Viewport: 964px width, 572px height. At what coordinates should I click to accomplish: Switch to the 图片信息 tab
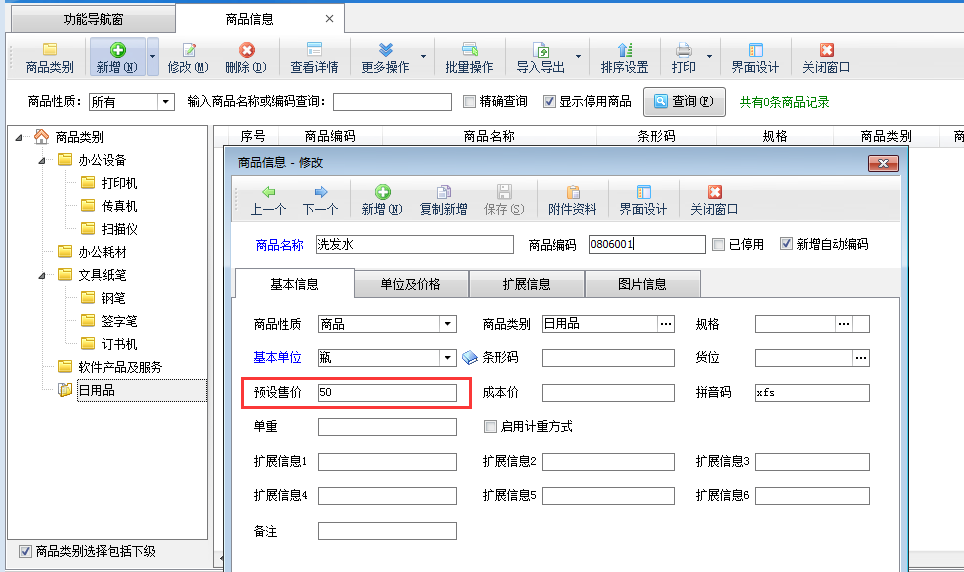pos(641,284)
